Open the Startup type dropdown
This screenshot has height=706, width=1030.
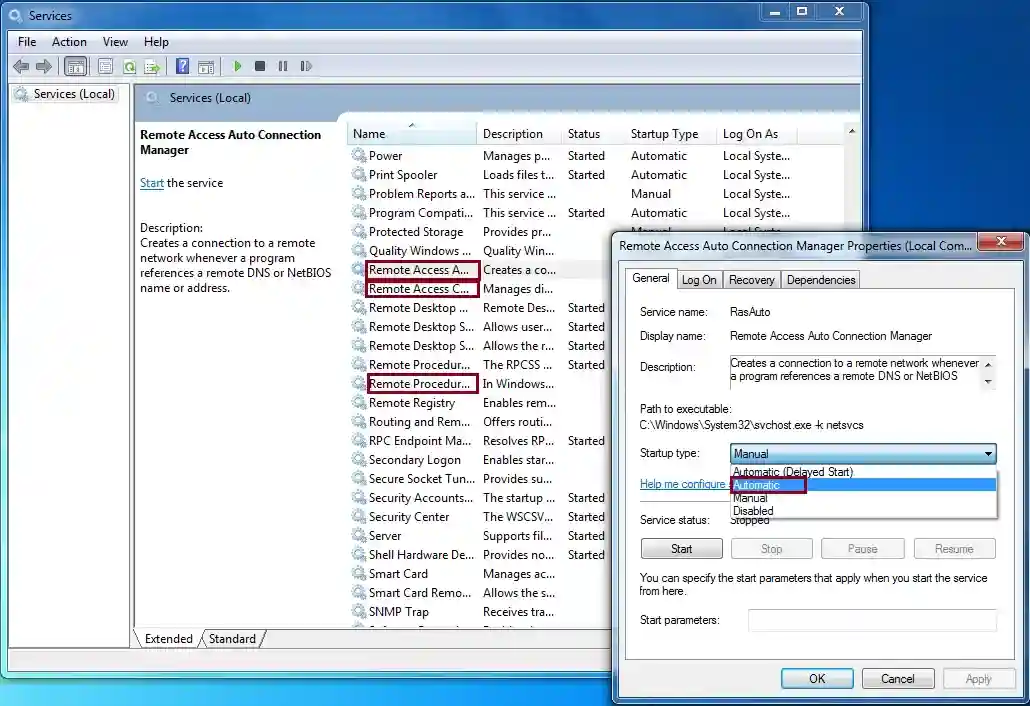click(x=988, y=453)
